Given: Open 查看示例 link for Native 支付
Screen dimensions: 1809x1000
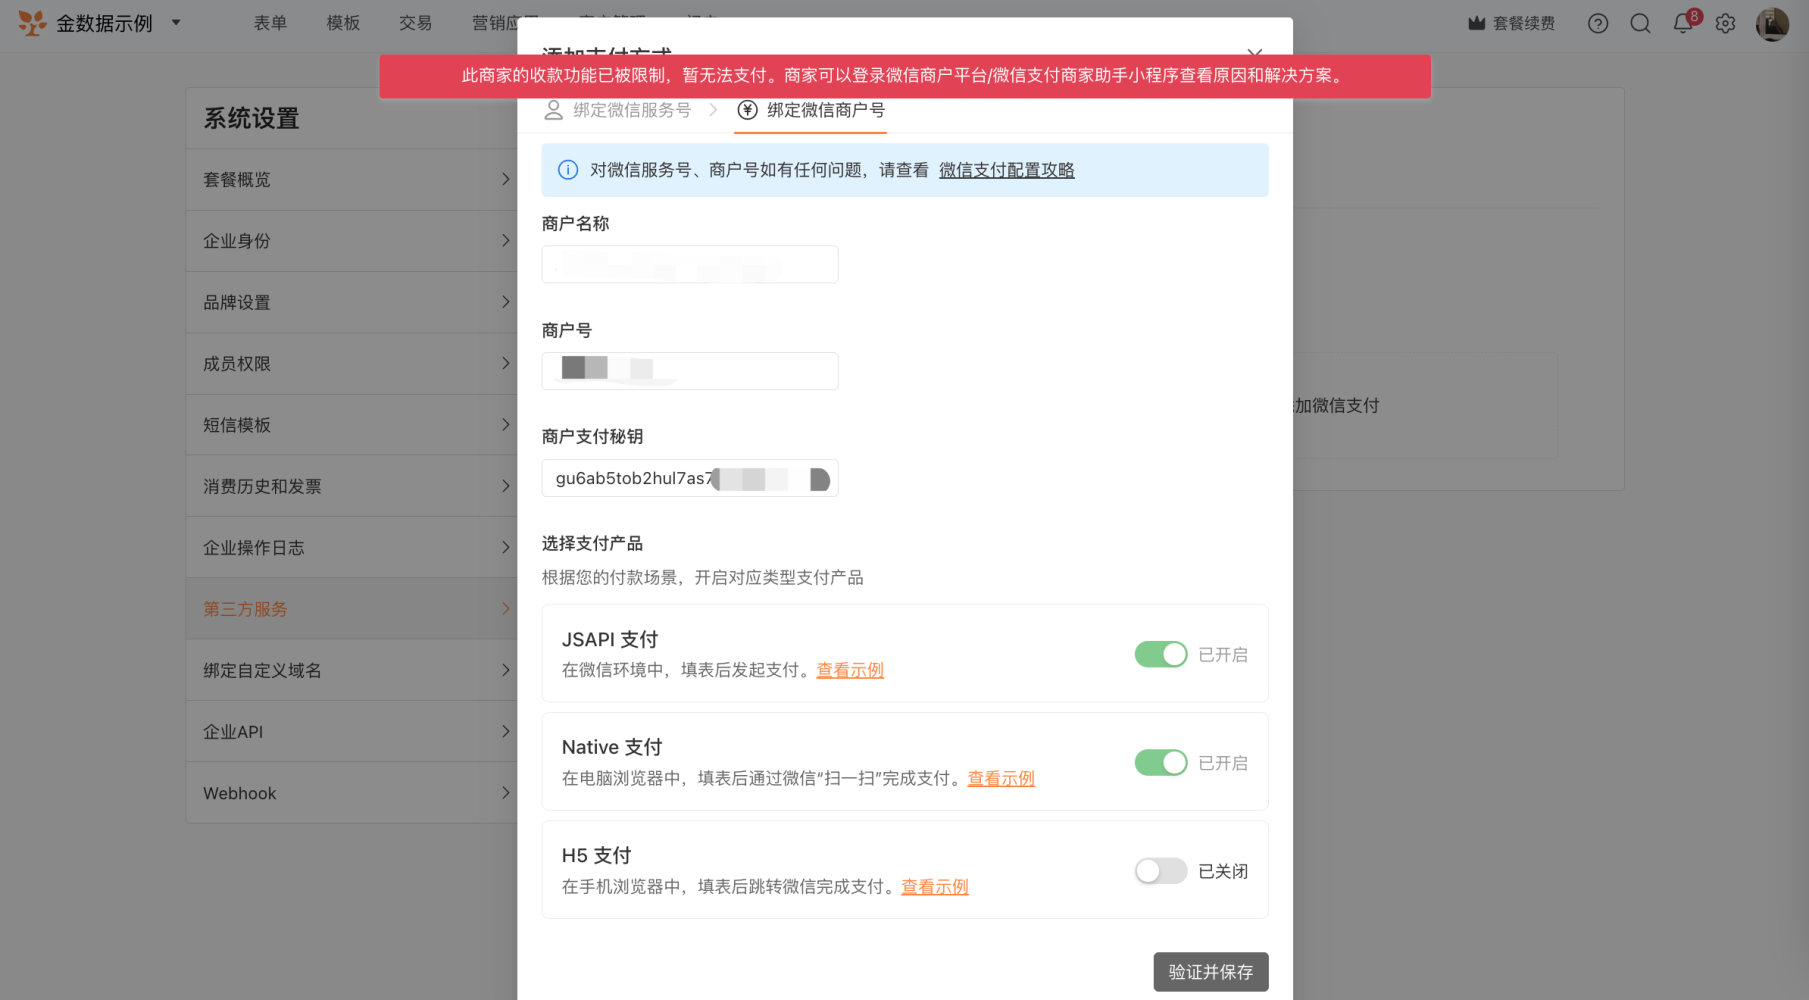Looking at the screenshot, I should pos(1001,778).
